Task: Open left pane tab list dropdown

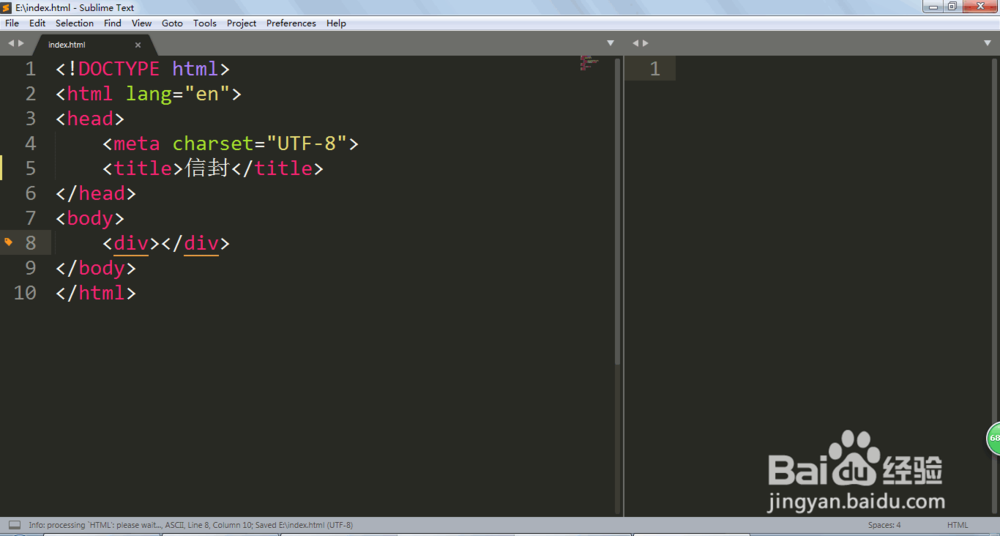Action: click(610, 43)
